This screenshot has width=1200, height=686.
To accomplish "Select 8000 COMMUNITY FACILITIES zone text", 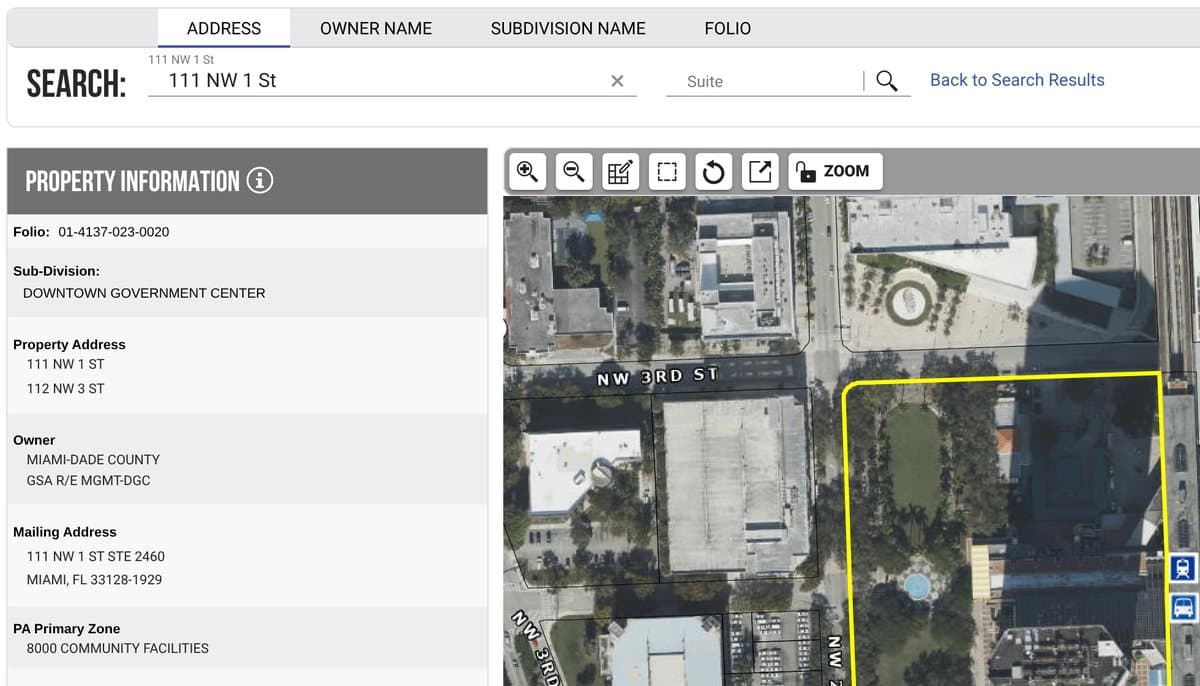I will (x=118, y=648).
